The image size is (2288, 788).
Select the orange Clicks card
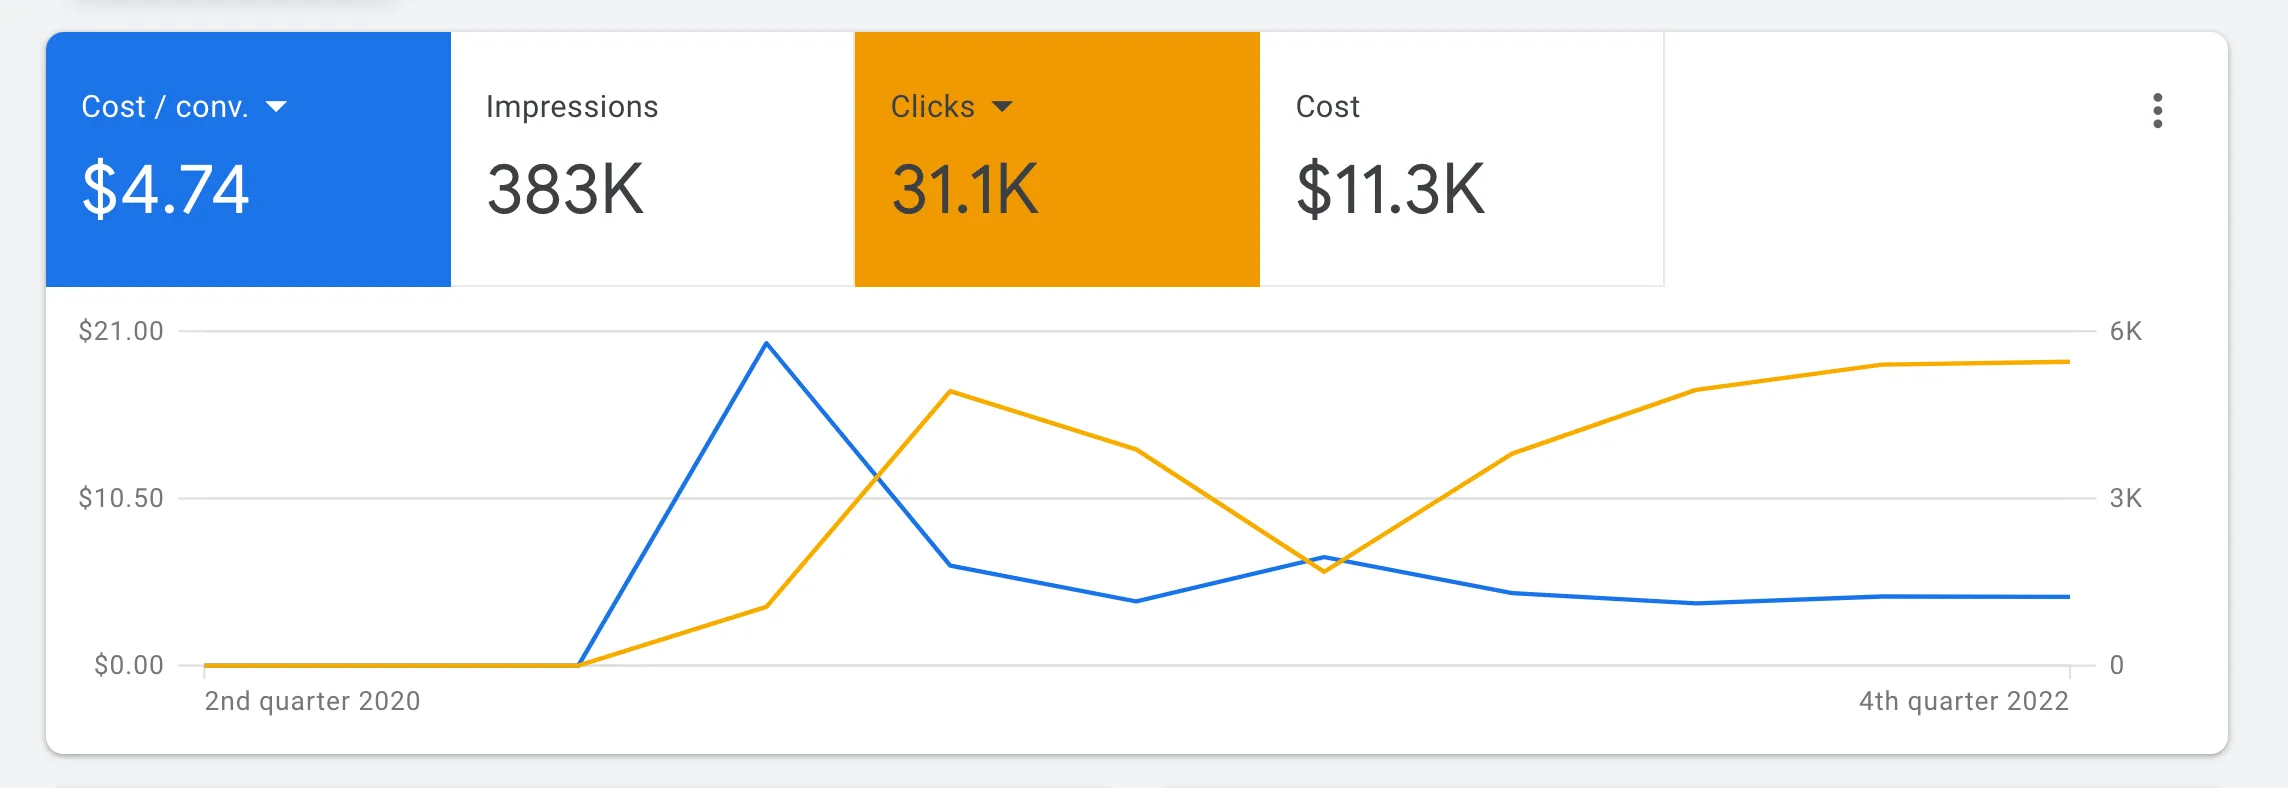tap(1057, 159)
